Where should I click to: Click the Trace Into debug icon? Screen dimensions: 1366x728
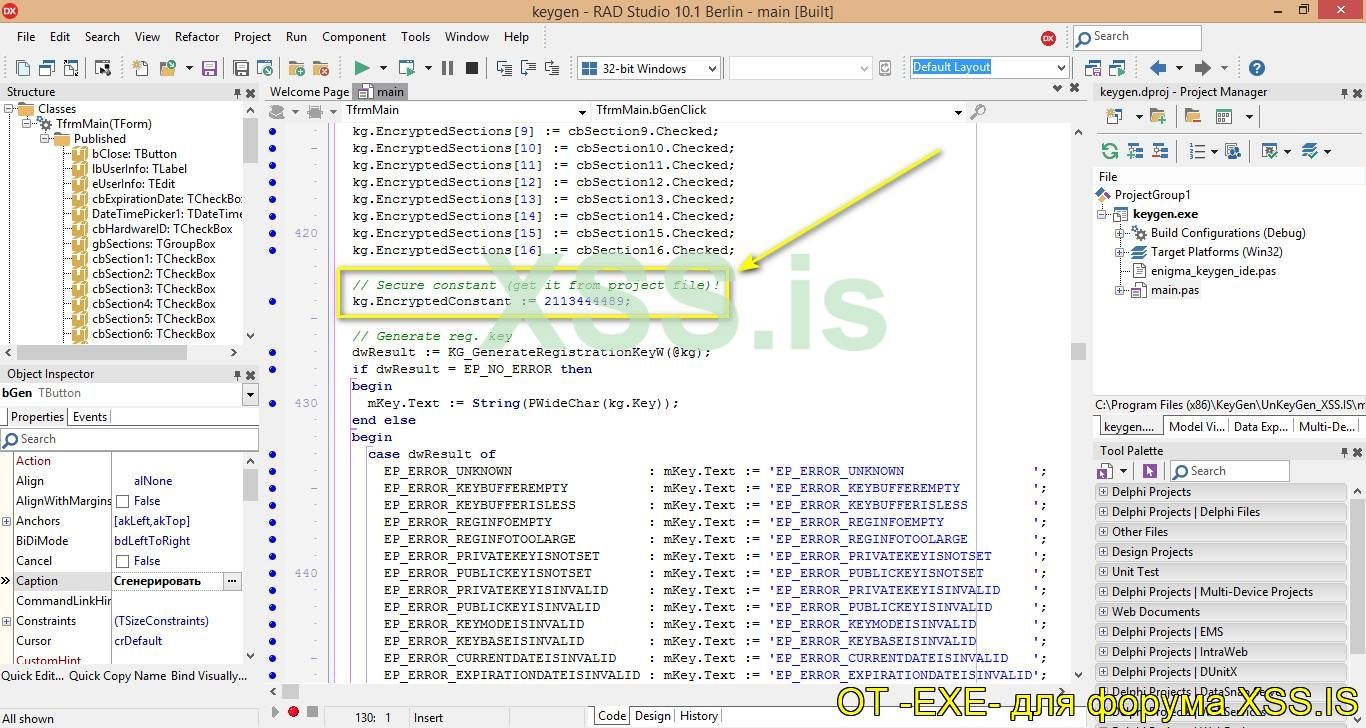pos(503,68)
